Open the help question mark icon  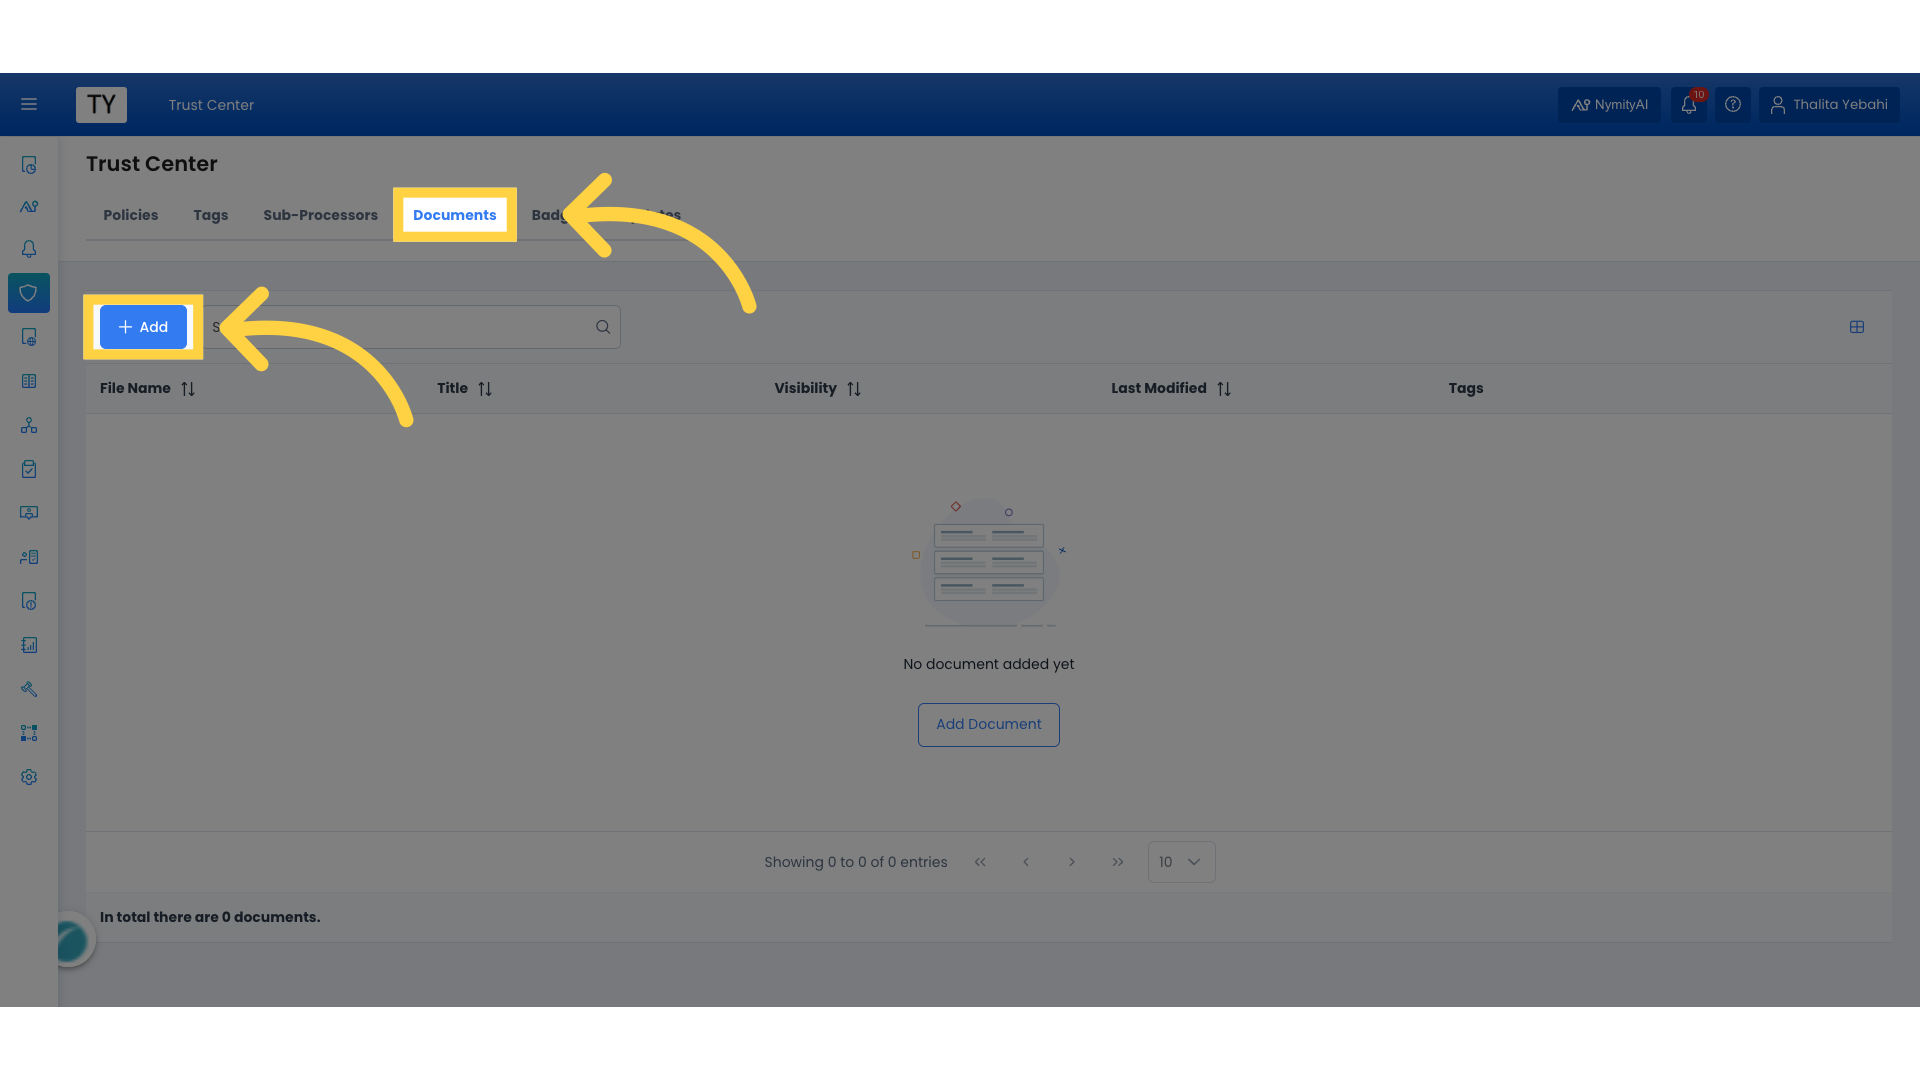[x=1733, y=104]
